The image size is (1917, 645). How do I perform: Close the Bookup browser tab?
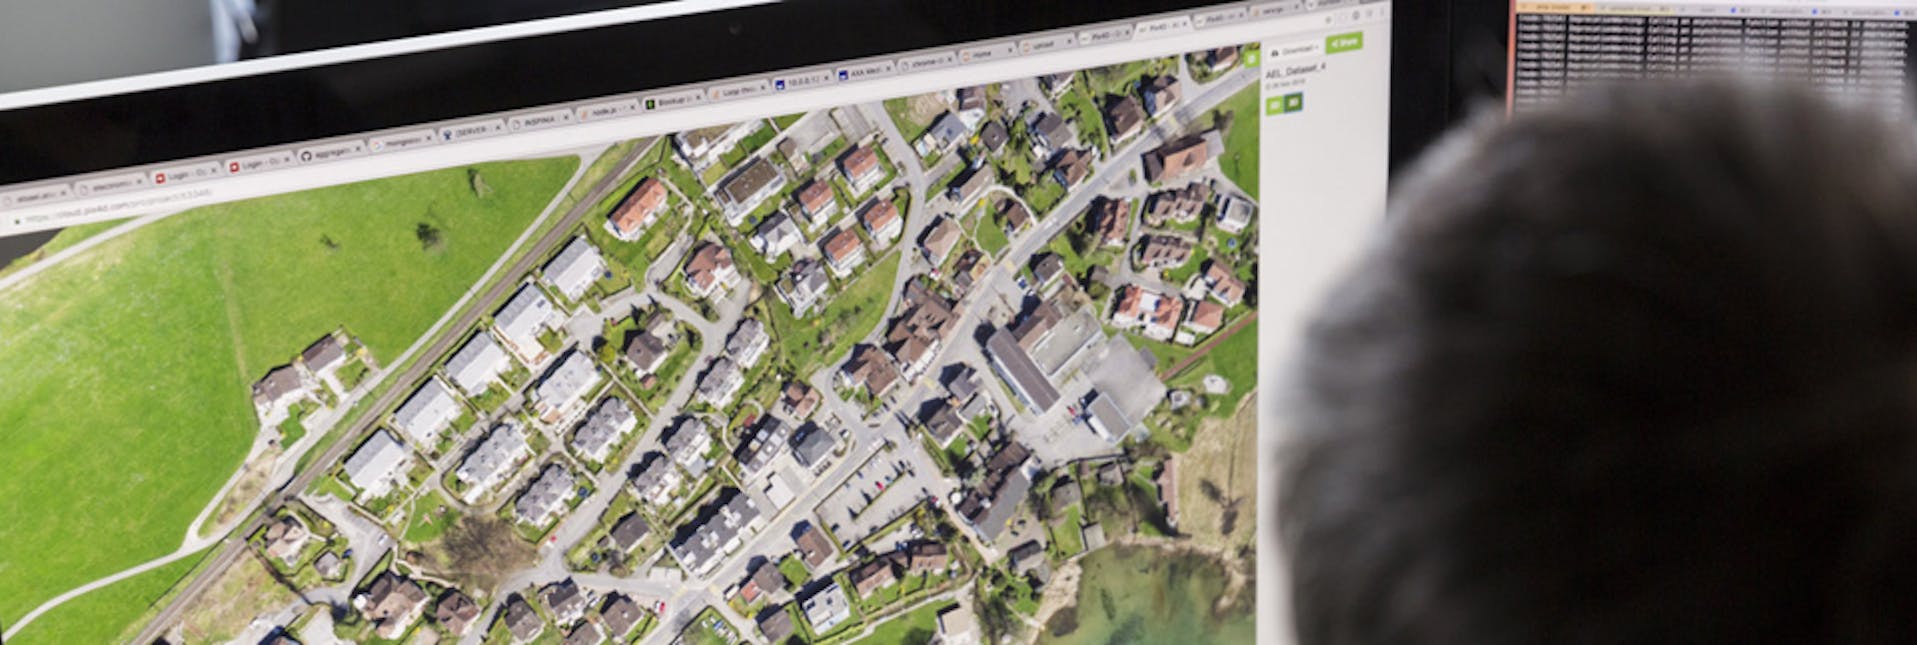[697, 97]
